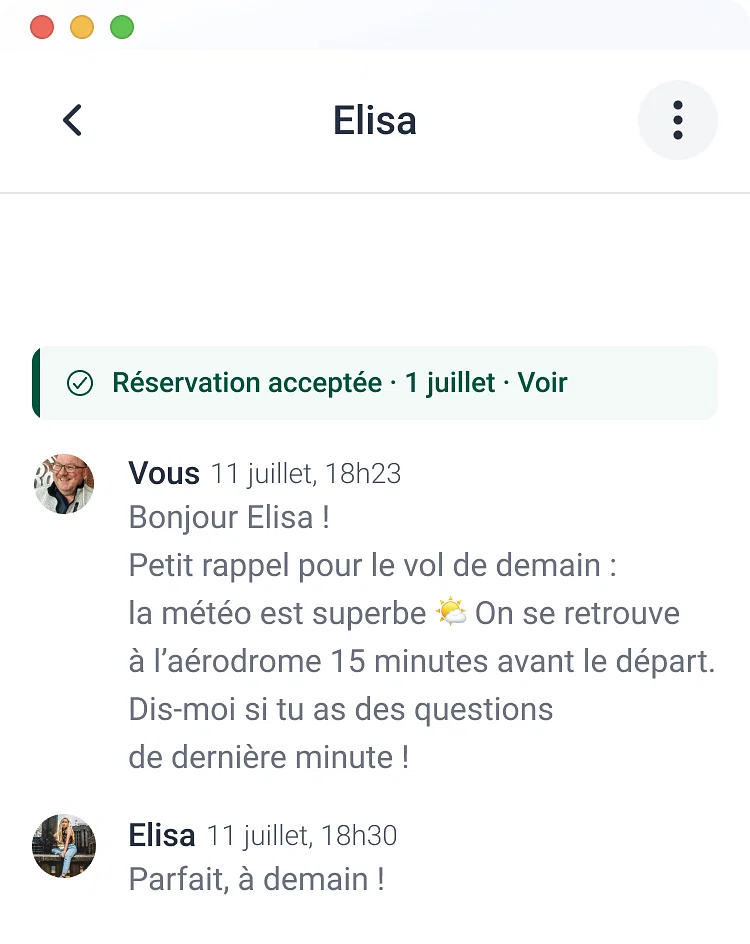Click the Parfait, à demain ! message
The height and width of the screenshot is (944, 750).
[x=257, y=879]
